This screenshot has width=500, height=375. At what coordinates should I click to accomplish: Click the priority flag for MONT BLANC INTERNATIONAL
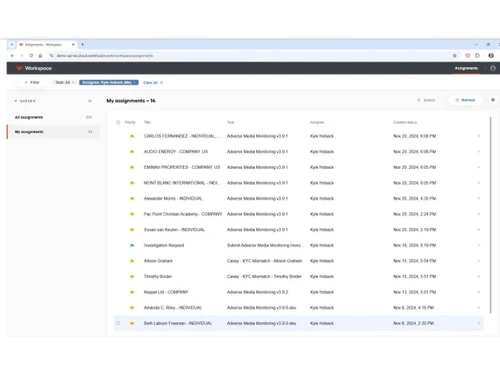[x=132, y=183]
